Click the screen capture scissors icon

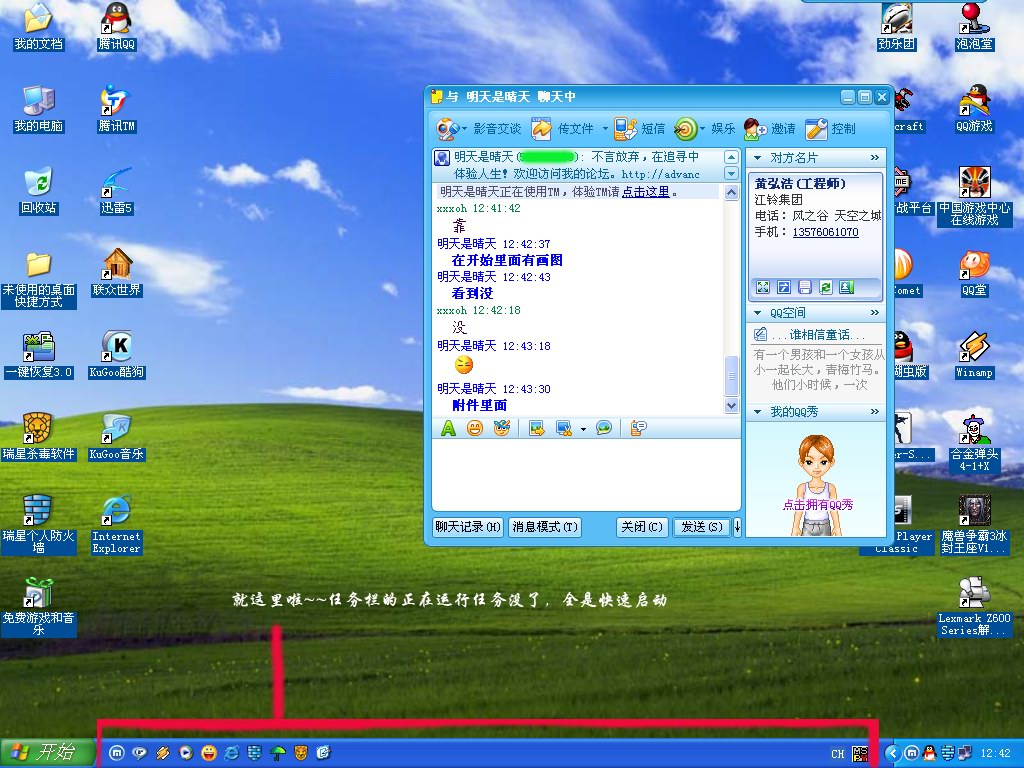point(564,428)
